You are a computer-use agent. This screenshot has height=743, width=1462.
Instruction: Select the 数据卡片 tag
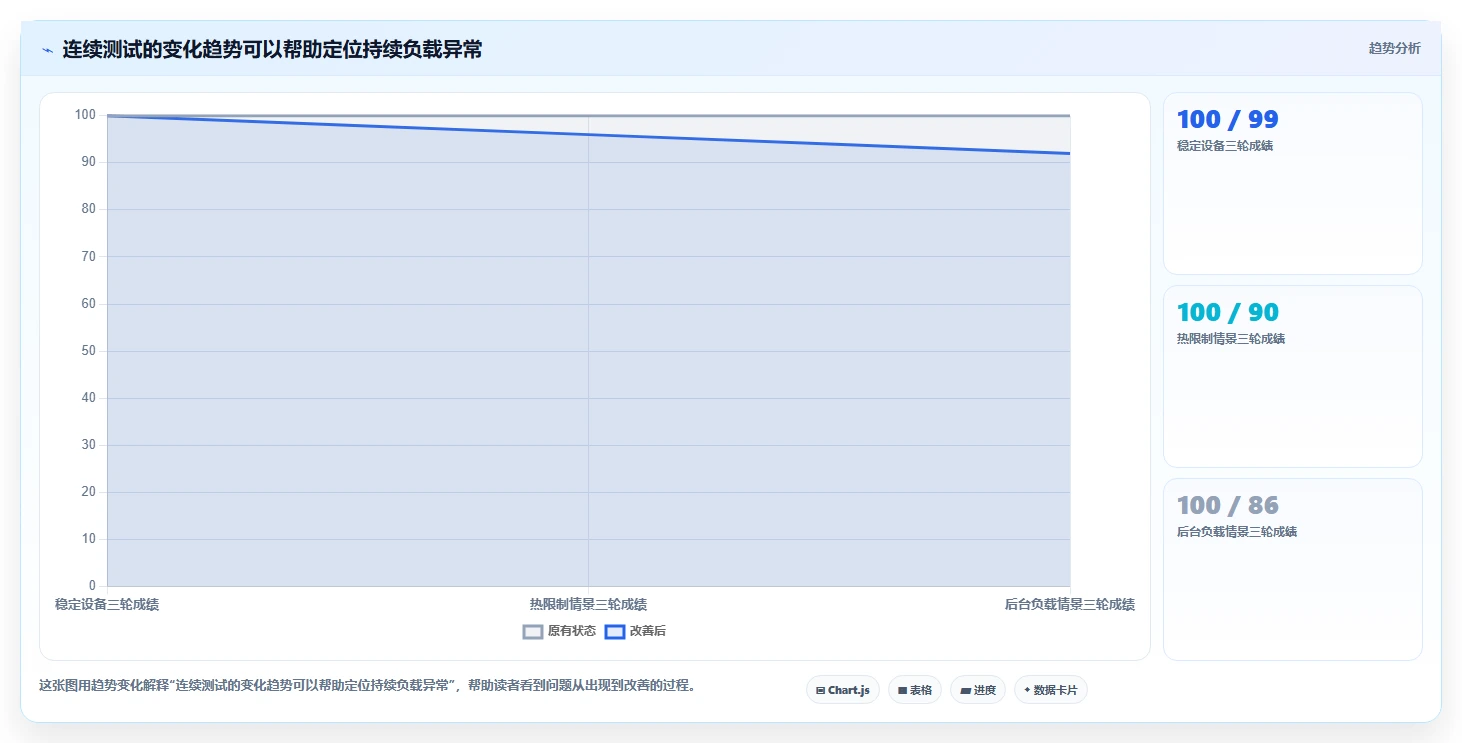click(1051, 690)
